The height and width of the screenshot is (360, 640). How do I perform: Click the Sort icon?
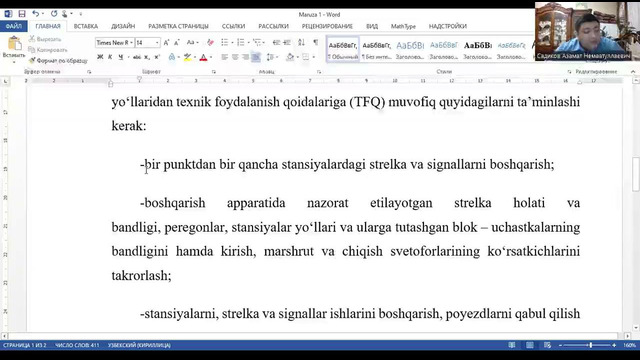point(301,42)
